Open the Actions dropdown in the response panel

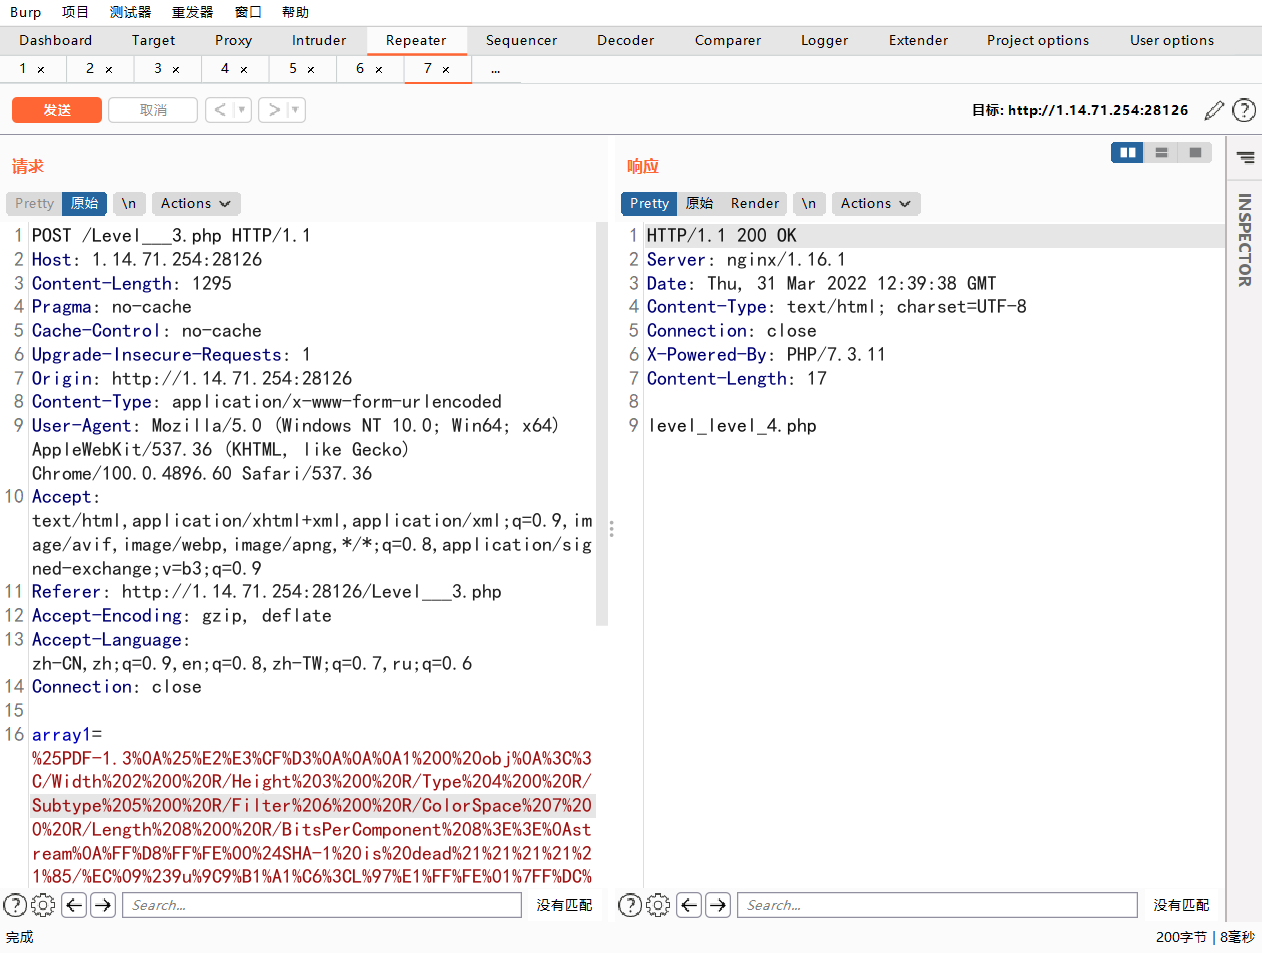tap(876, 203)
